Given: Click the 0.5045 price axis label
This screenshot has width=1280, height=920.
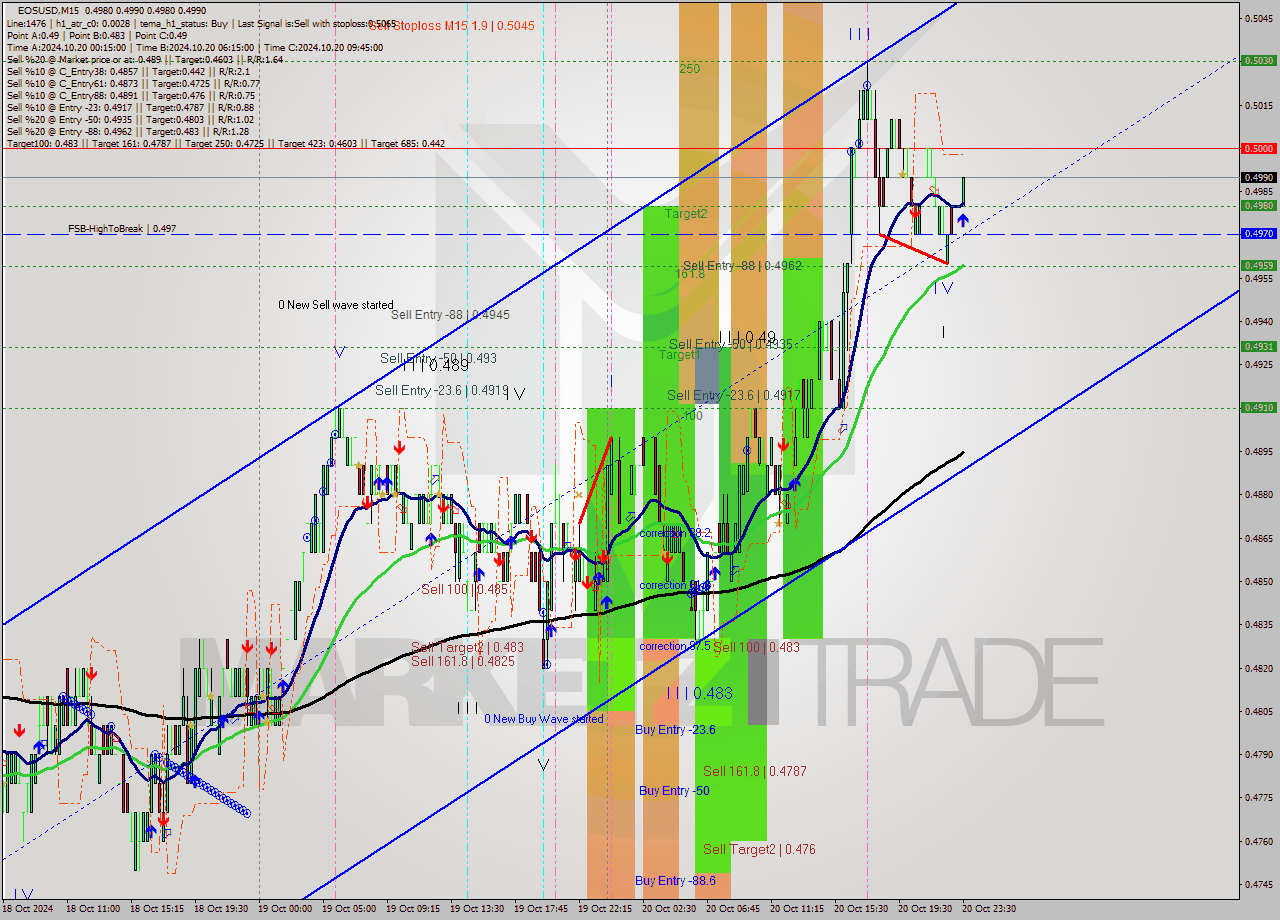Looking at the screenshot, I should (x=1258, y=18).
